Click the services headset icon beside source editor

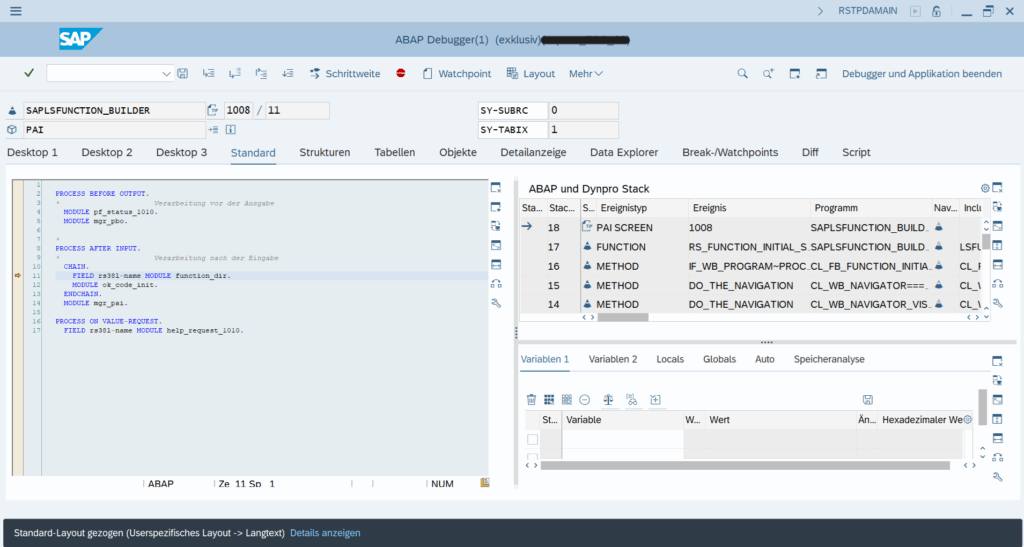496,283
